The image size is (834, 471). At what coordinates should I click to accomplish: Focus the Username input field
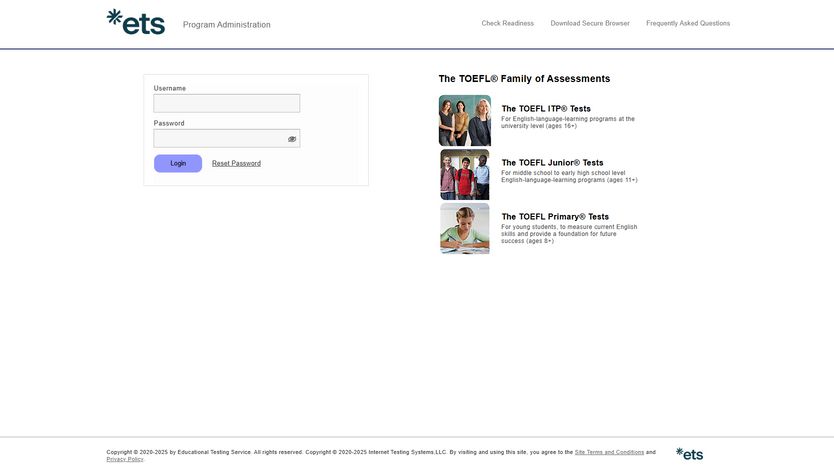[226, 103]
